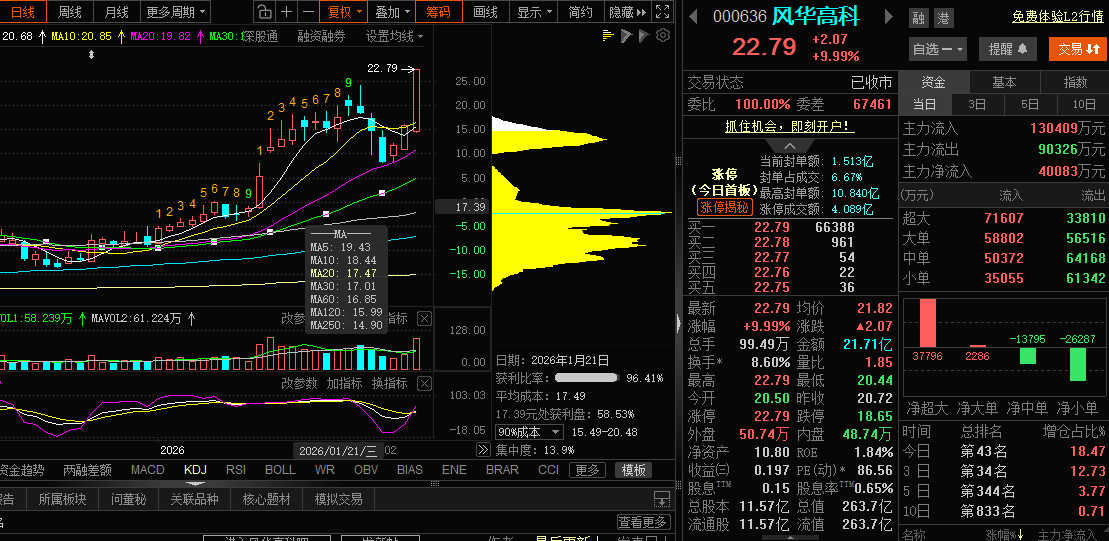Select 5日 fund flow period
This screenshot has height=541, width=1109.
pyautogui.click(x=1030, y=105)
